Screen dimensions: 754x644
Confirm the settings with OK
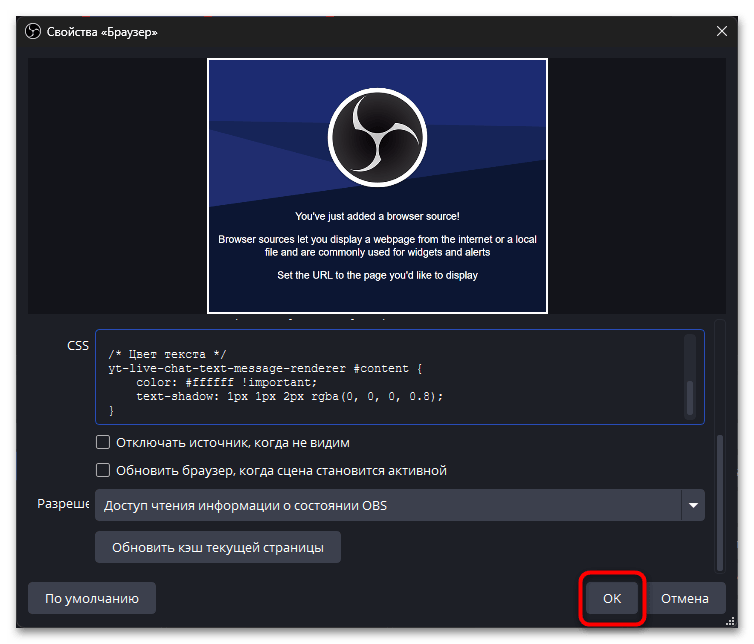point(612,598)
